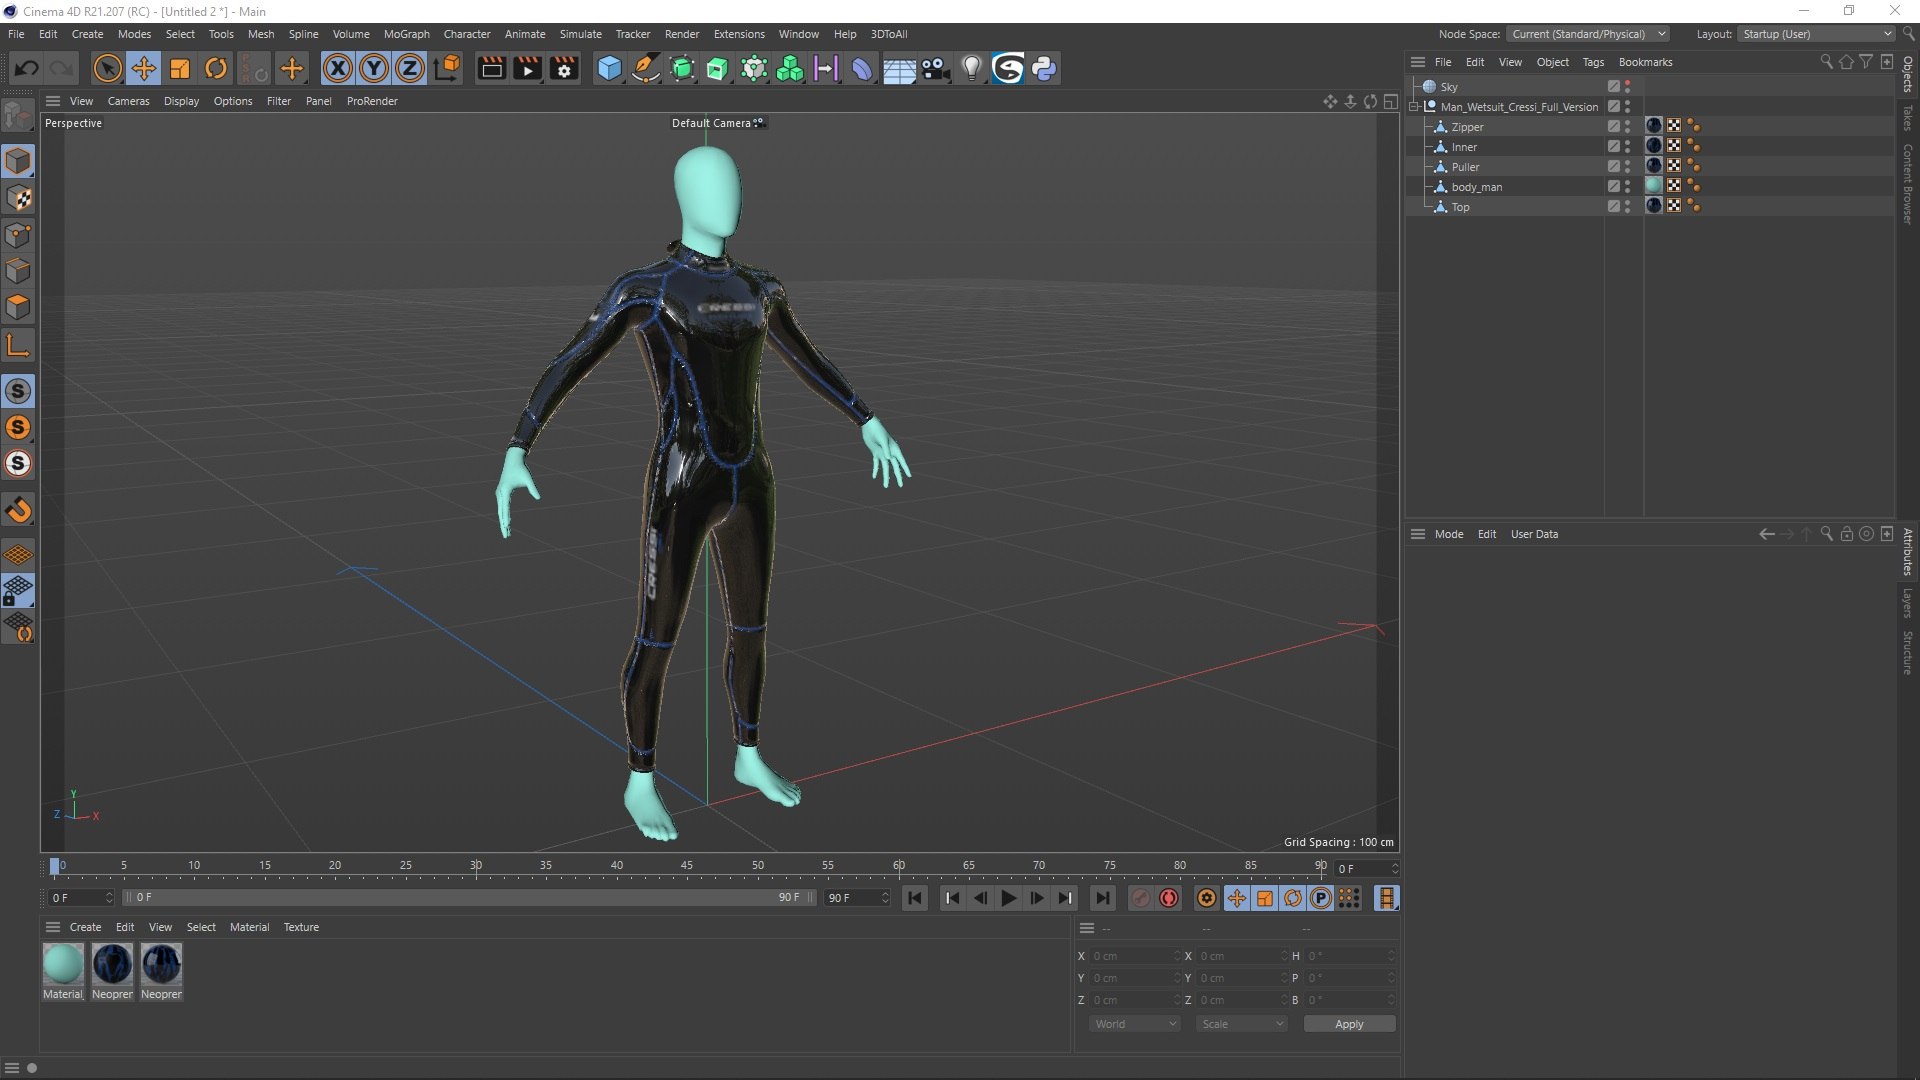The height and width of the screenshot is (1080, 1920).
Task: Play the animation forward
Action: click(x=1009, y=898)
